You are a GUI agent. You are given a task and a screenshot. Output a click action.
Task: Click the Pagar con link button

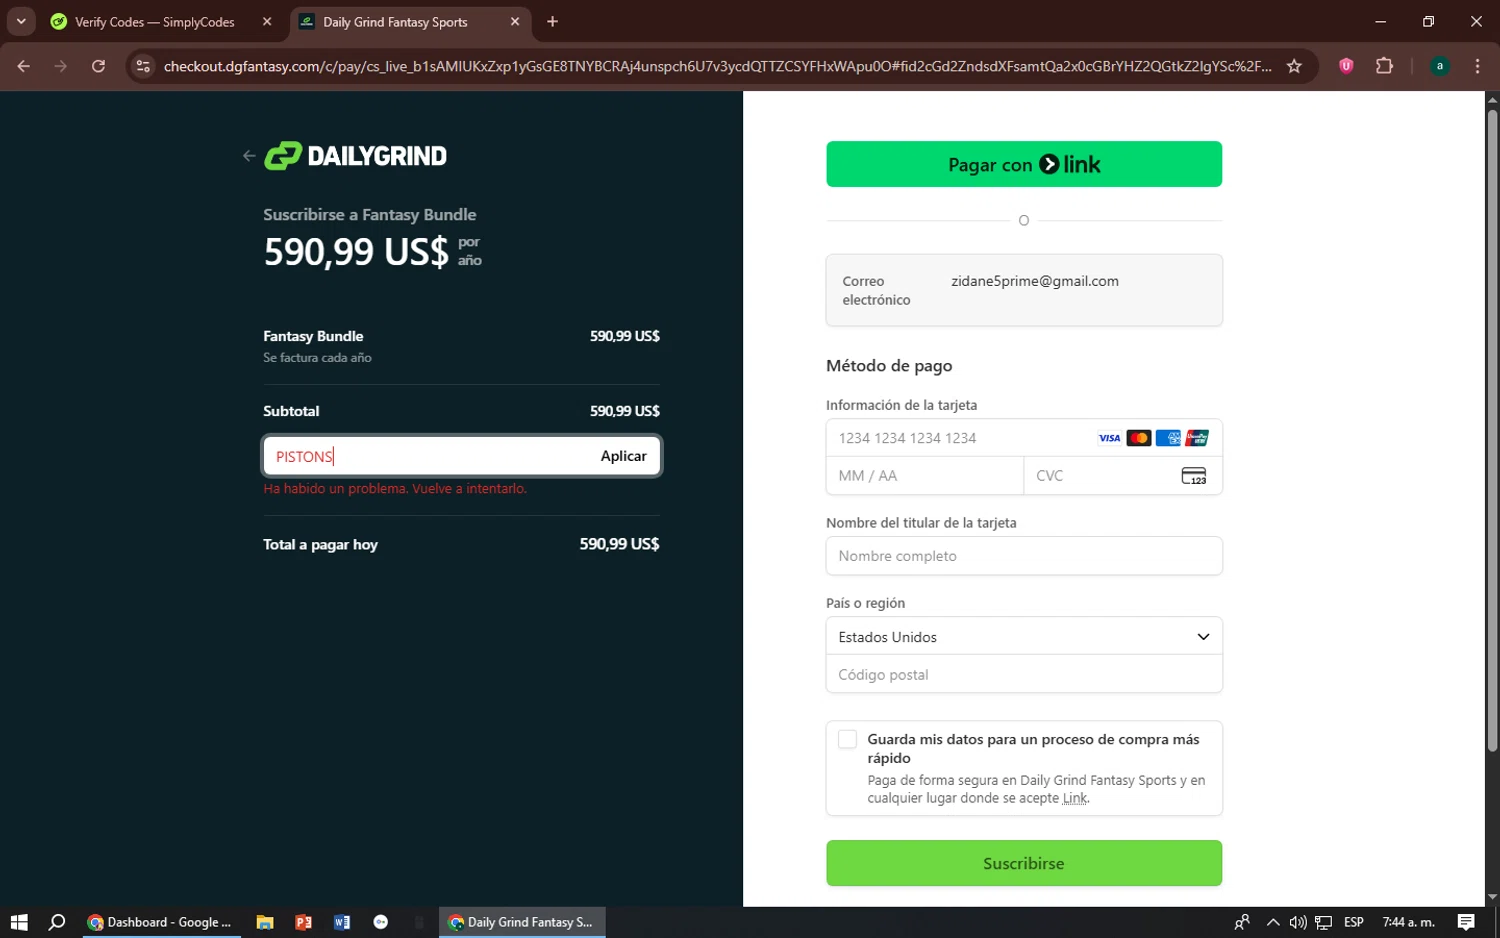tap(1023, 164)
